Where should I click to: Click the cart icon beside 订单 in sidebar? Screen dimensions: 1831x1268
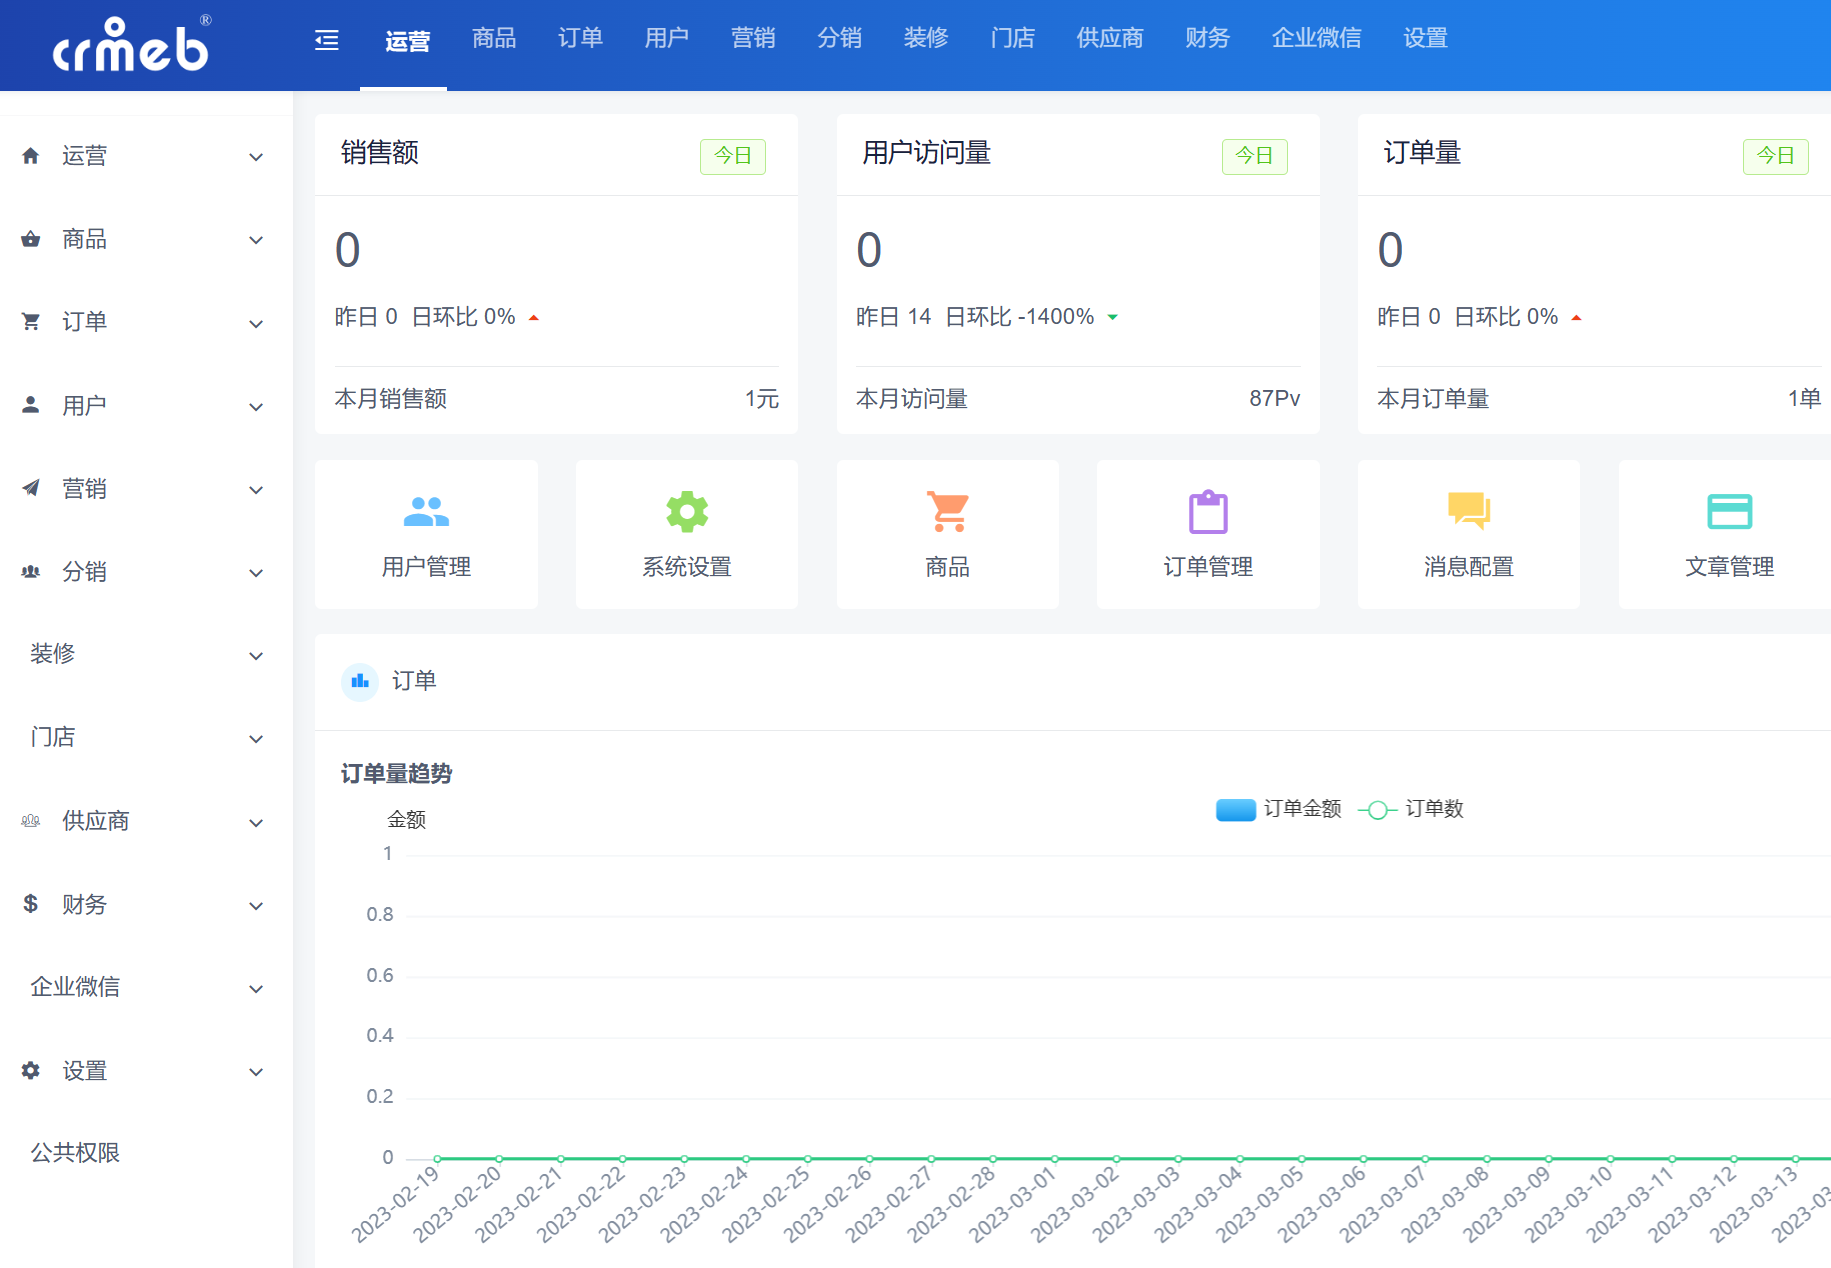click(x=31, y=322)
